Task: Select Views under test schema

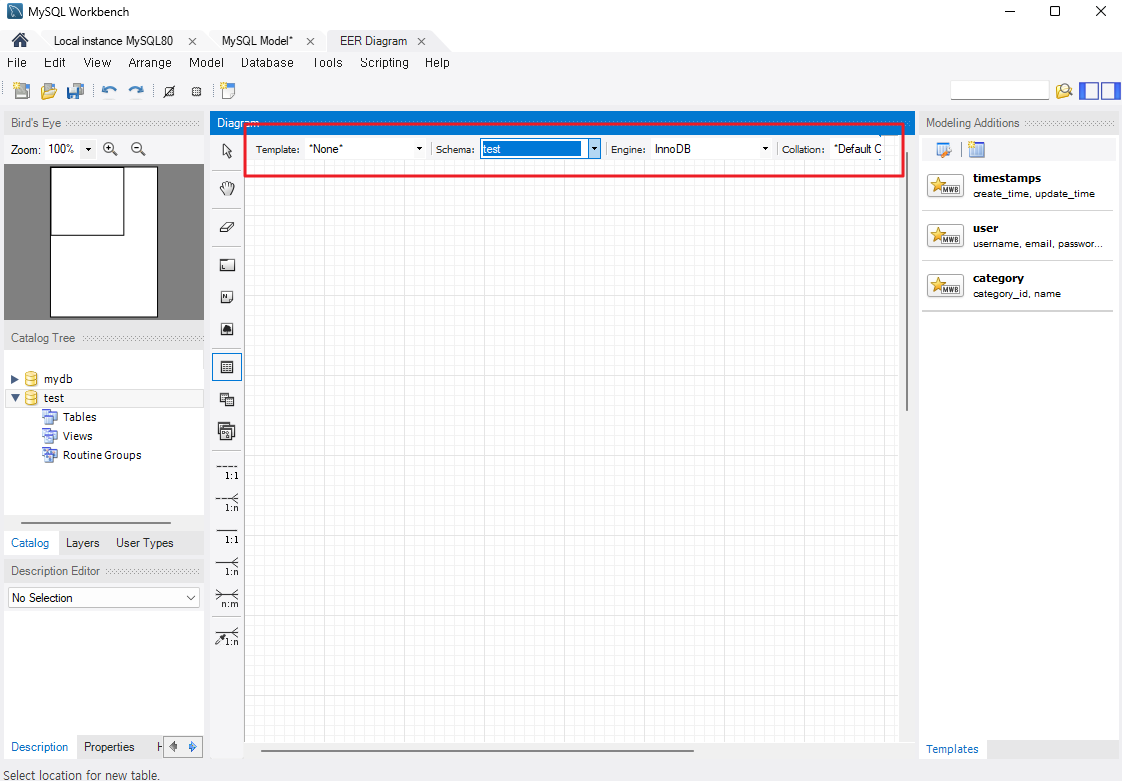Action: 77,436
